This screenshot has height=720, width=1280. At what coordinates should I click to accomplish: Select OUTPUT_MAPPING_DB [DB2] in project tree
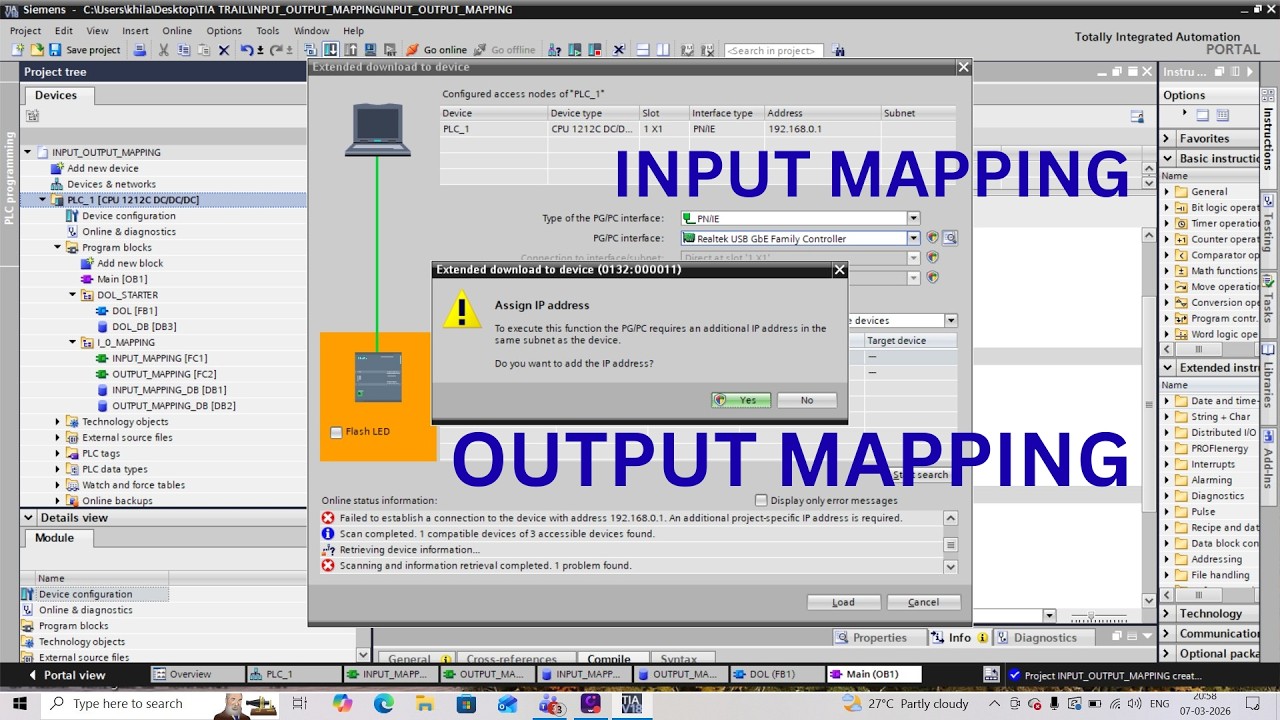coord(174,406)
